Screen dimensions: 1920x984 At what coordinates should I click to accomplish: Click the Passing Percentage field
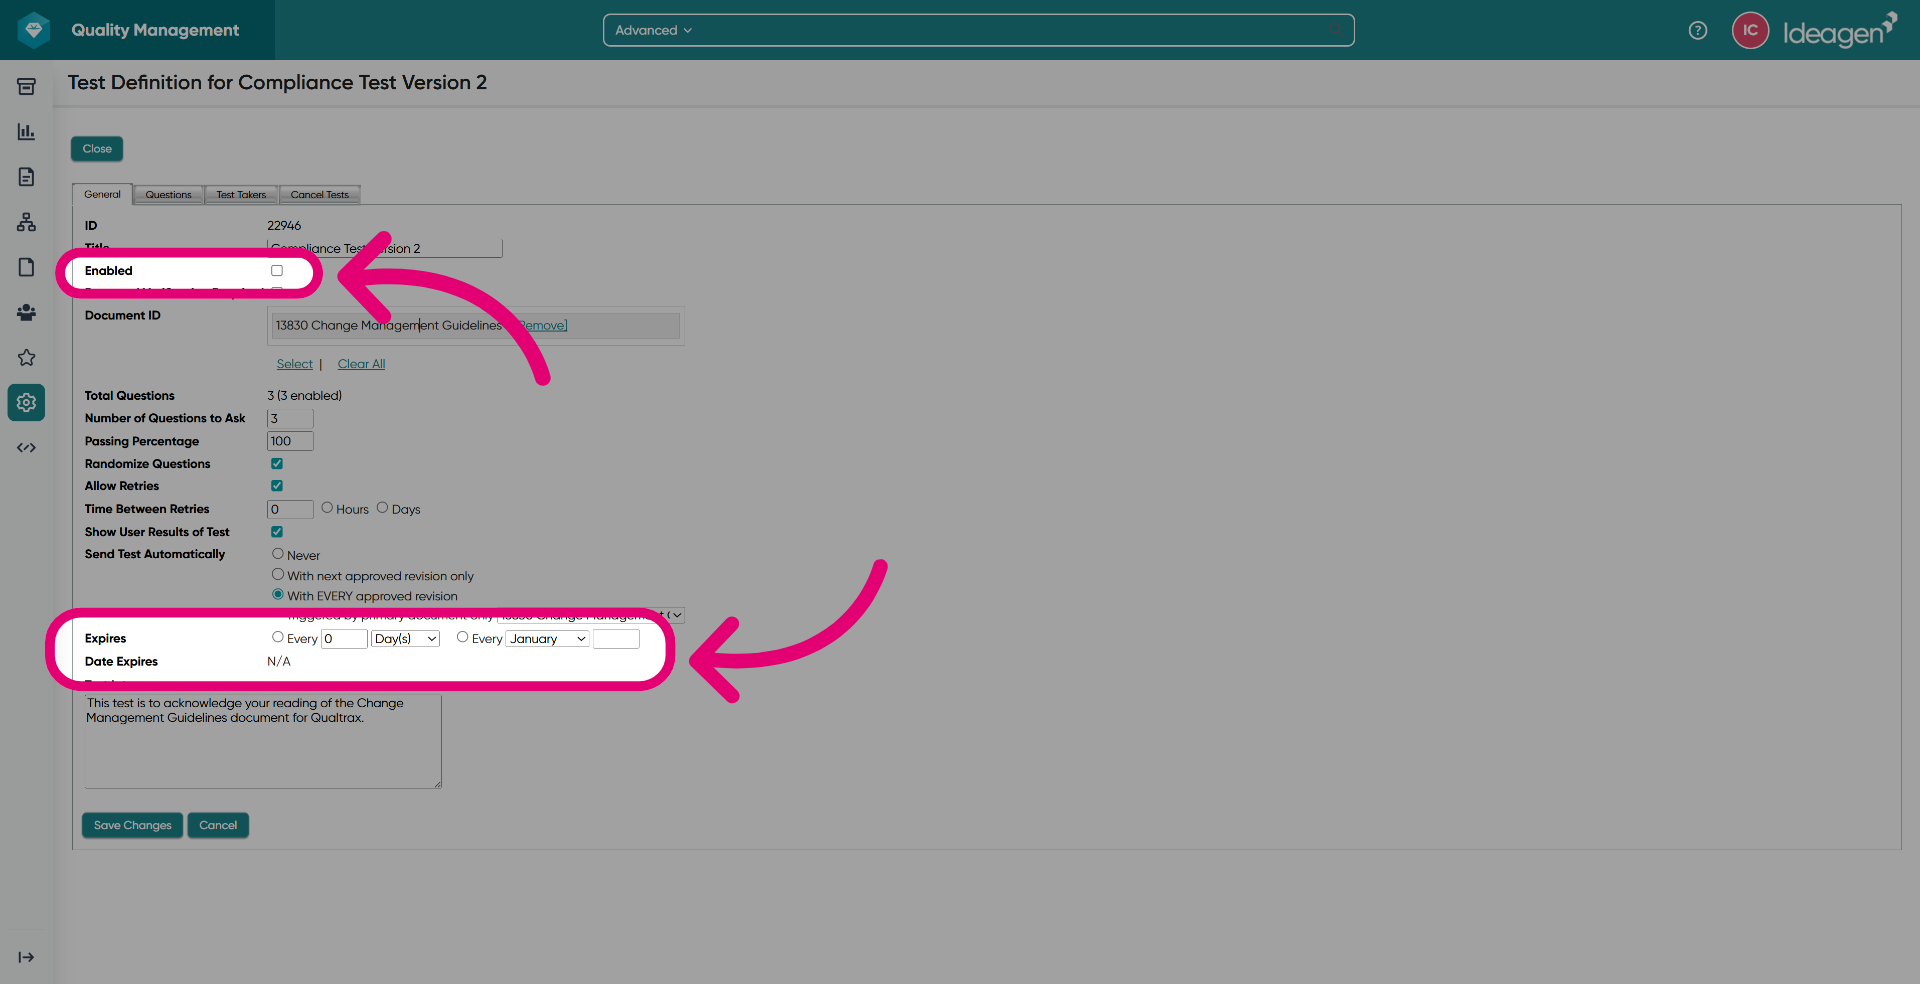click(x=290, y=441)
